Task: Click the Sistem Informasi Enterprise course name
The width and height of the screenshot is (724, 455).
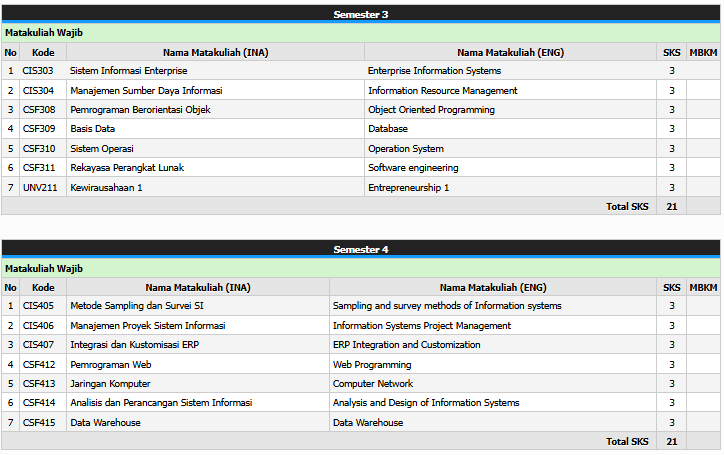Action: coord(128,71)
